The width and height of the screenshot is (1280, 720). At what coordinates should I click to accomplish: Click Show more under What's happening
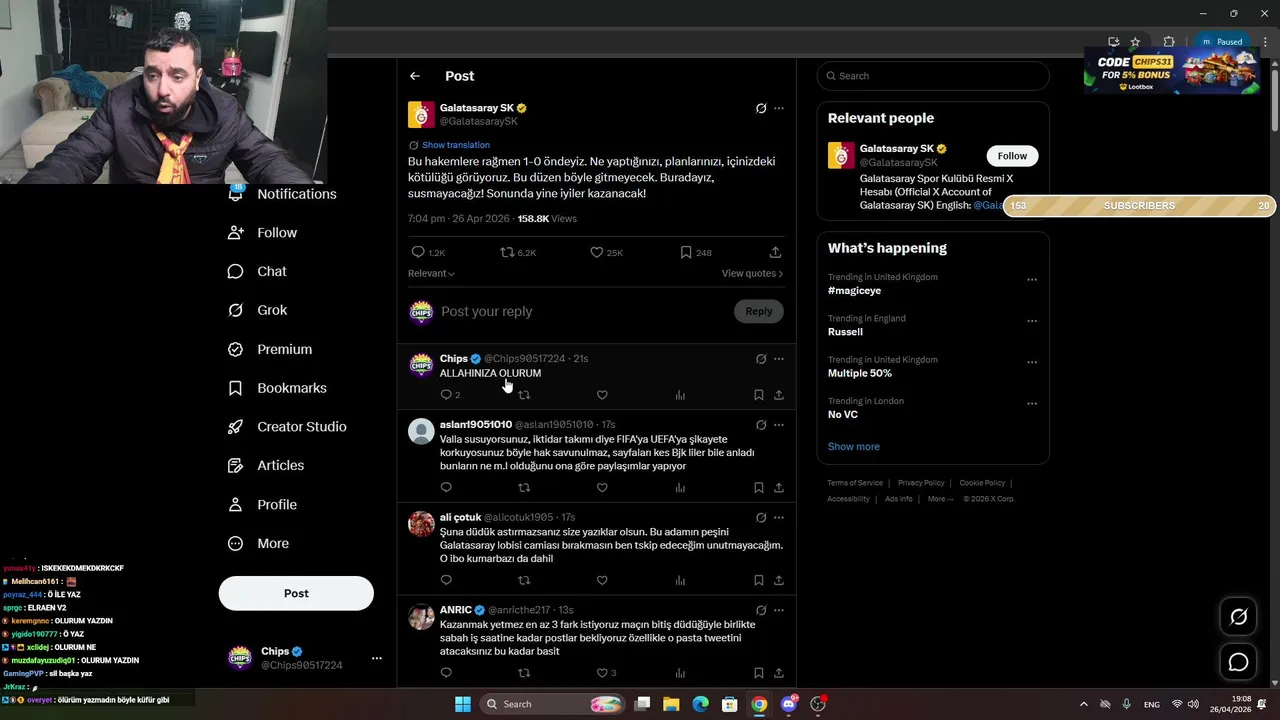[854, 446]
